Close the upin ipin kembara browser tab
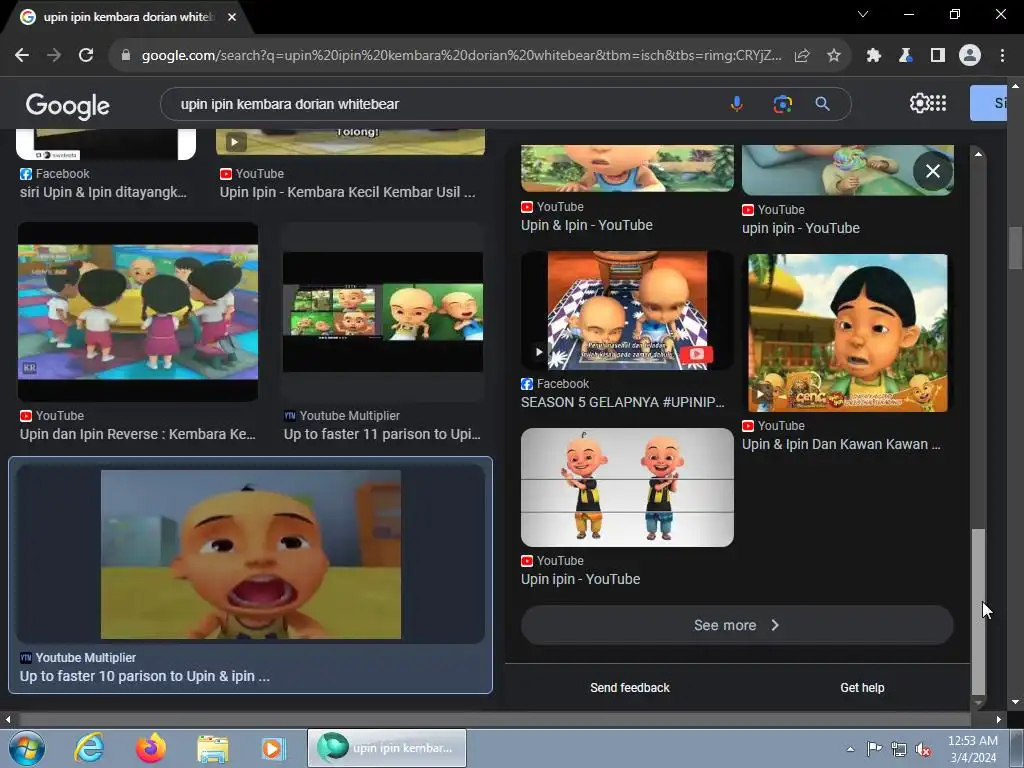The image size is (1024, 768). click(232, 17)
